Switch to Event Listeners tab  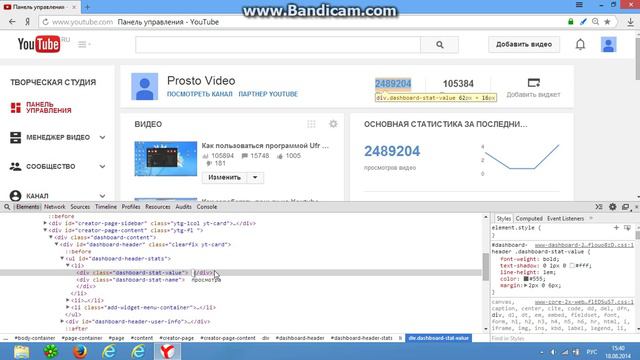point(565,219)
